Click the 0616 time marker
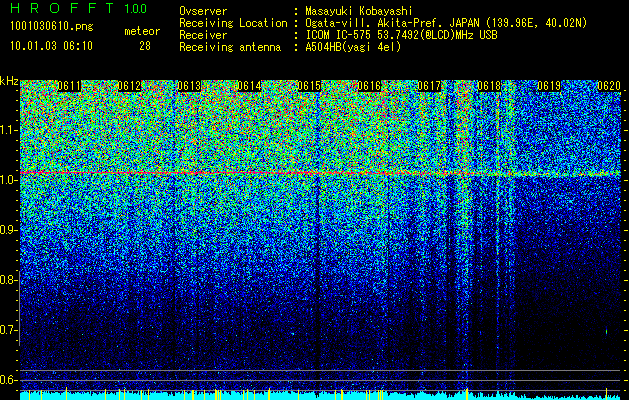This screenshot has height=400, width=629. [x=369, y=86]
